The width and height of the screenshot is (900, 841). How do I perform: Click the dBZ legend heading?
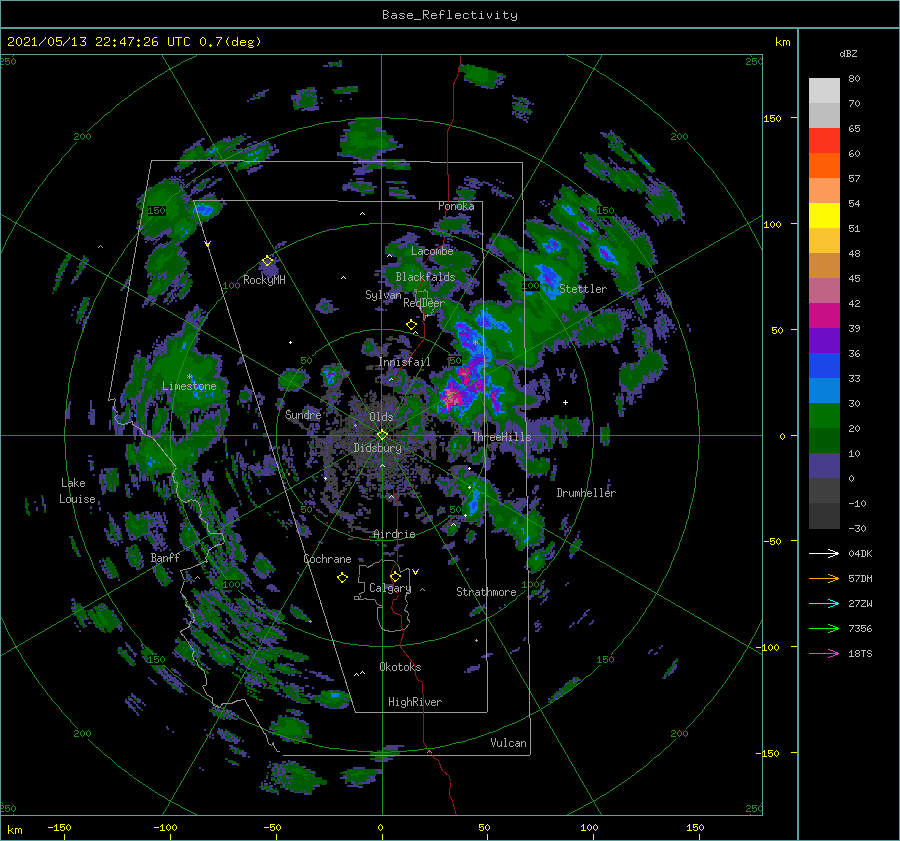pos(848,54)
